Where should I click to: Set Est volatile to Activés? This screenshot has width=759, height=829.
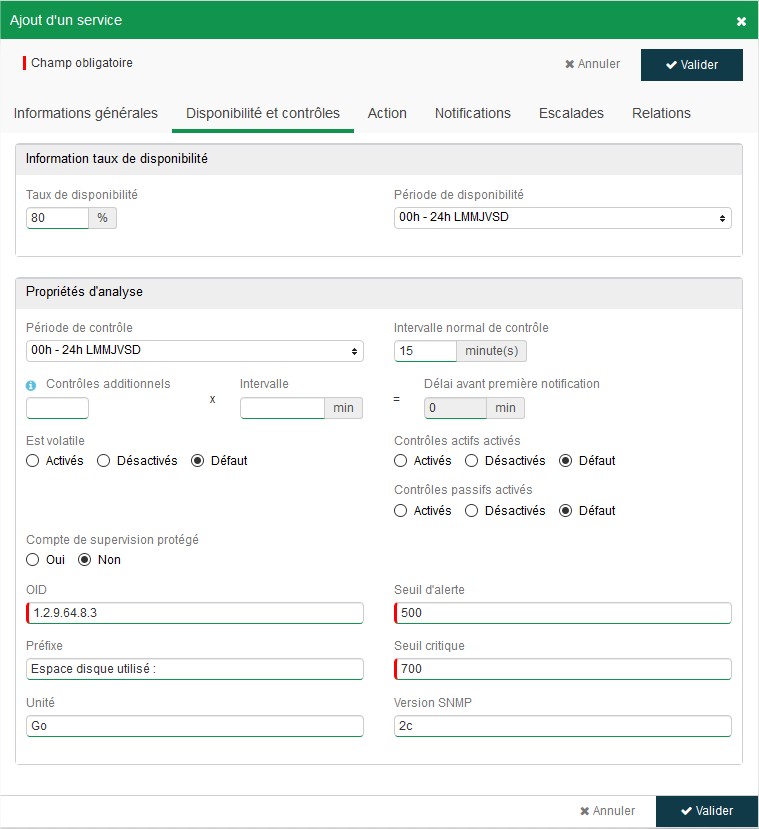pyautogui.click(x=33, y=461)
